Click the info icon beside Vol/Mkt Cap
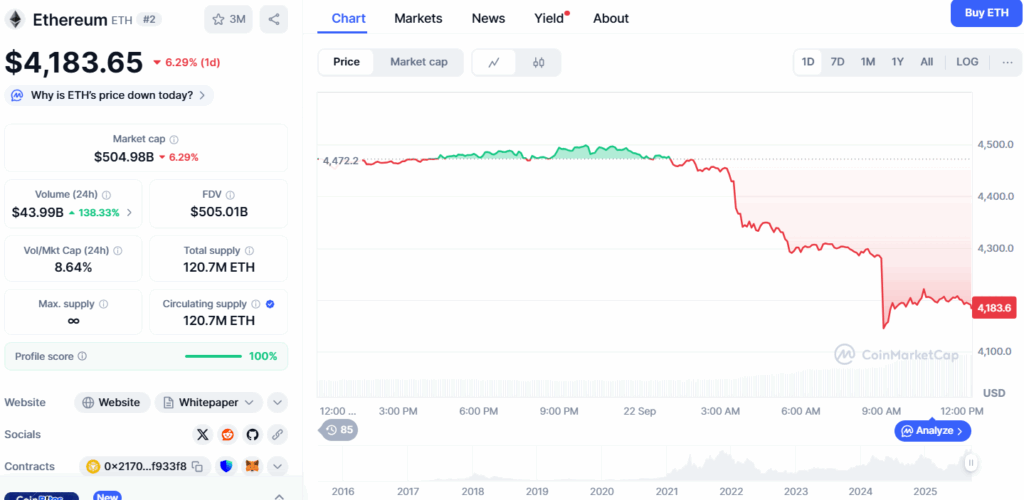The width and height of the screenshot is (1024, 500). [118, 251]
